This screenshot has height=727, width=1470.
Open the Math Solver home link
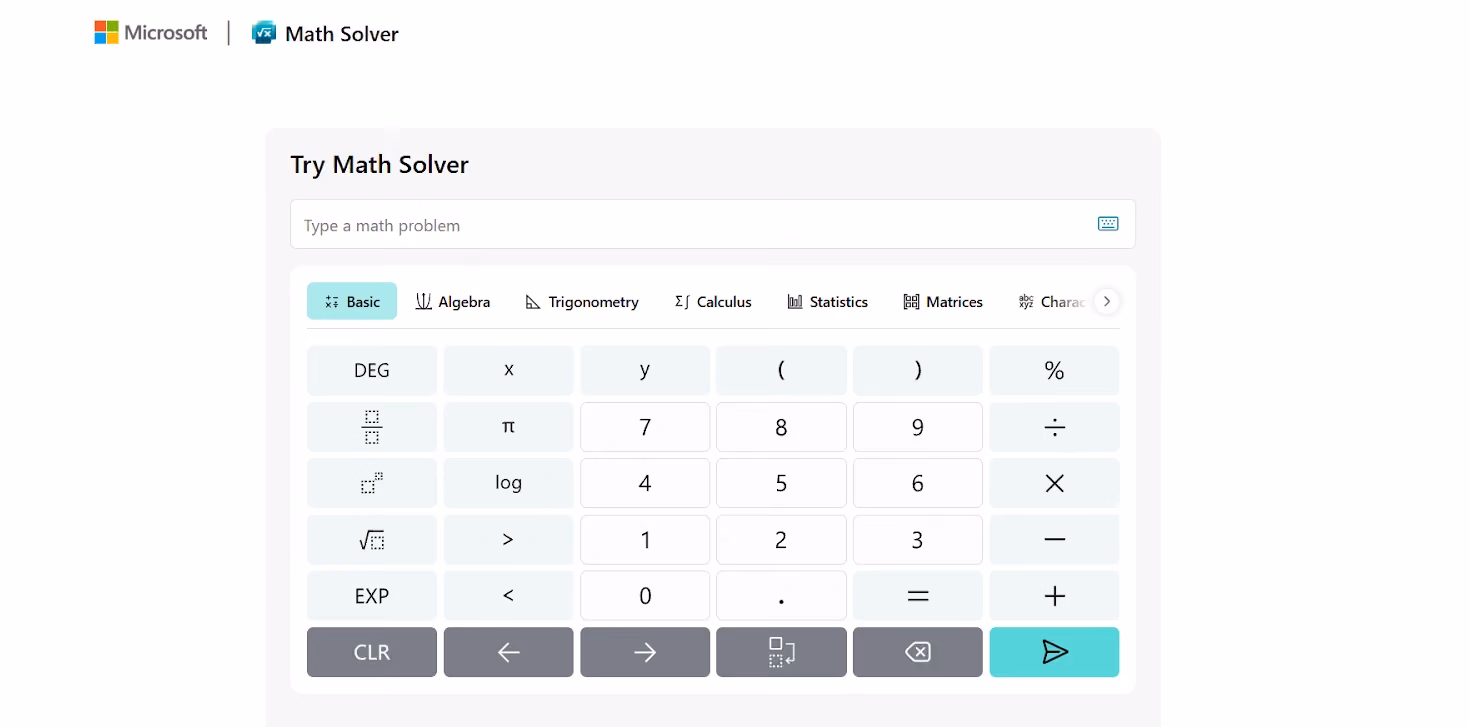pos(342,34)
